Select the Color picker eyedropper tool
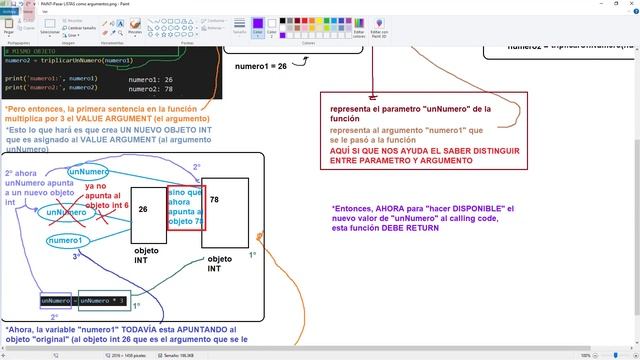640x360 pixels. point(113,32)
